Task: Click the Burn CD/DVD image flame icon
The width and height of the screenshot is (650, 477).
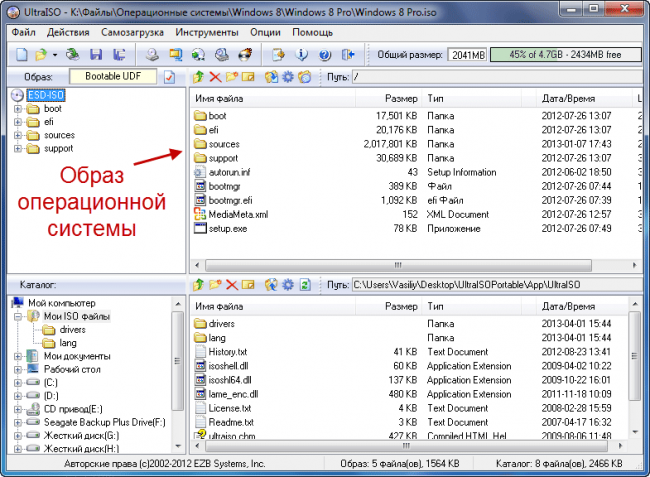Action: pos(245,55)
